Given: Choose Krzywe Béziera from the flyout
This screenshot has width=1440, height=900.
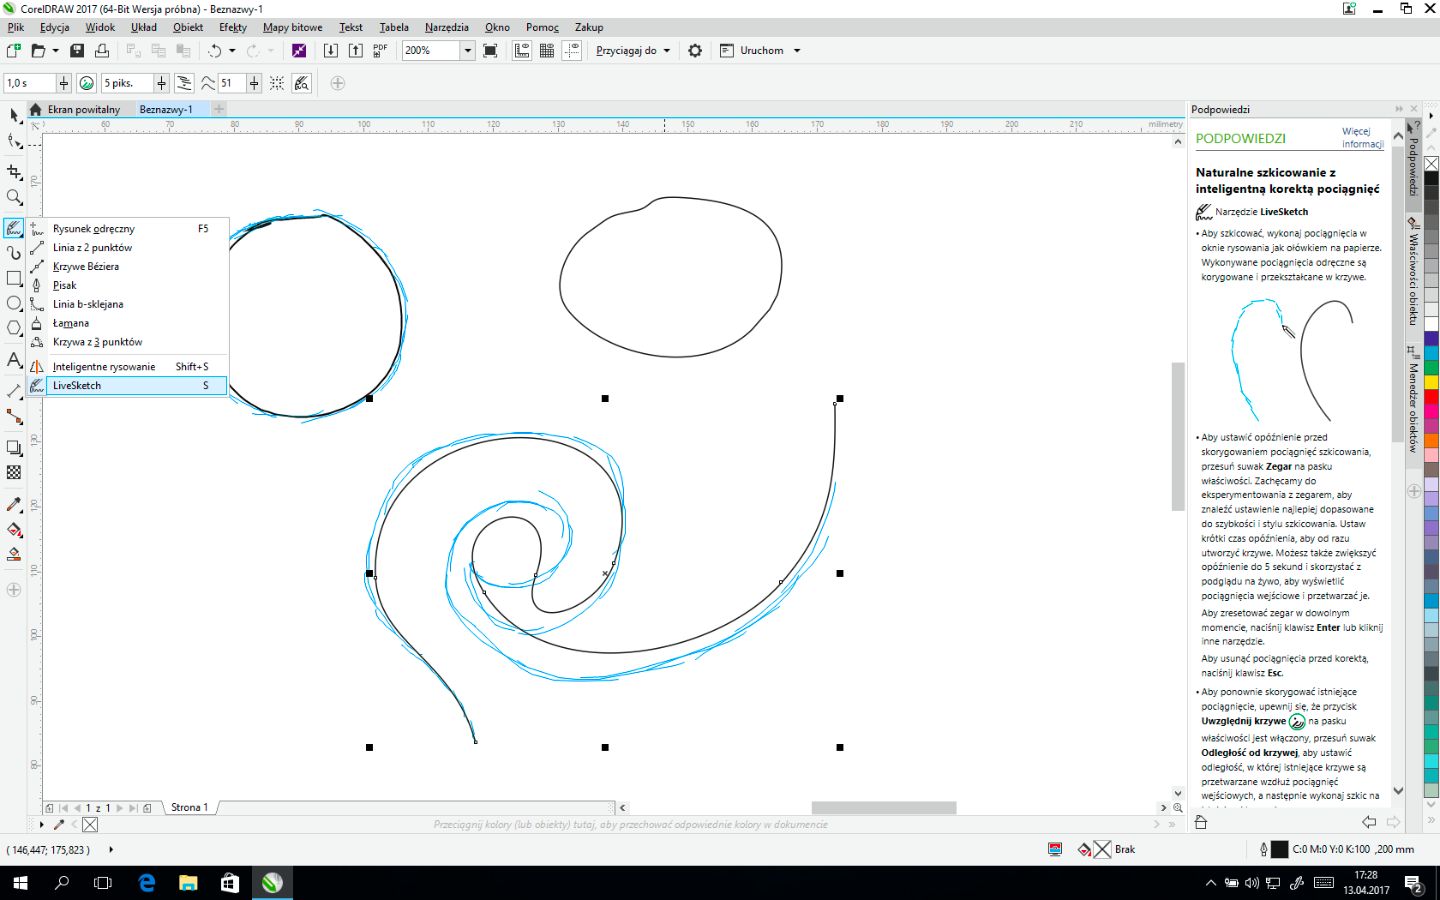Looking at the screenshot, I should [x=86, y=267].
